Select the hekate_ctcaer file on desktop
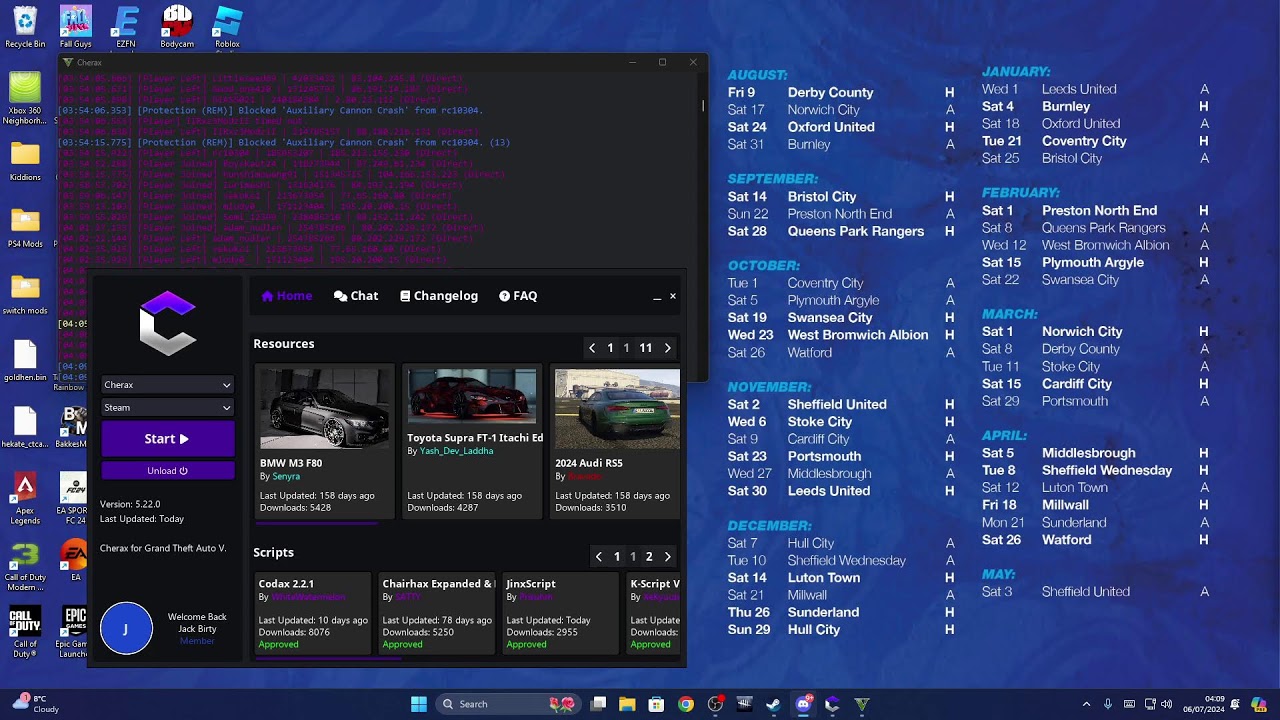The width and height of the screenshot is (1280, 720). click(x=25, y=428)
